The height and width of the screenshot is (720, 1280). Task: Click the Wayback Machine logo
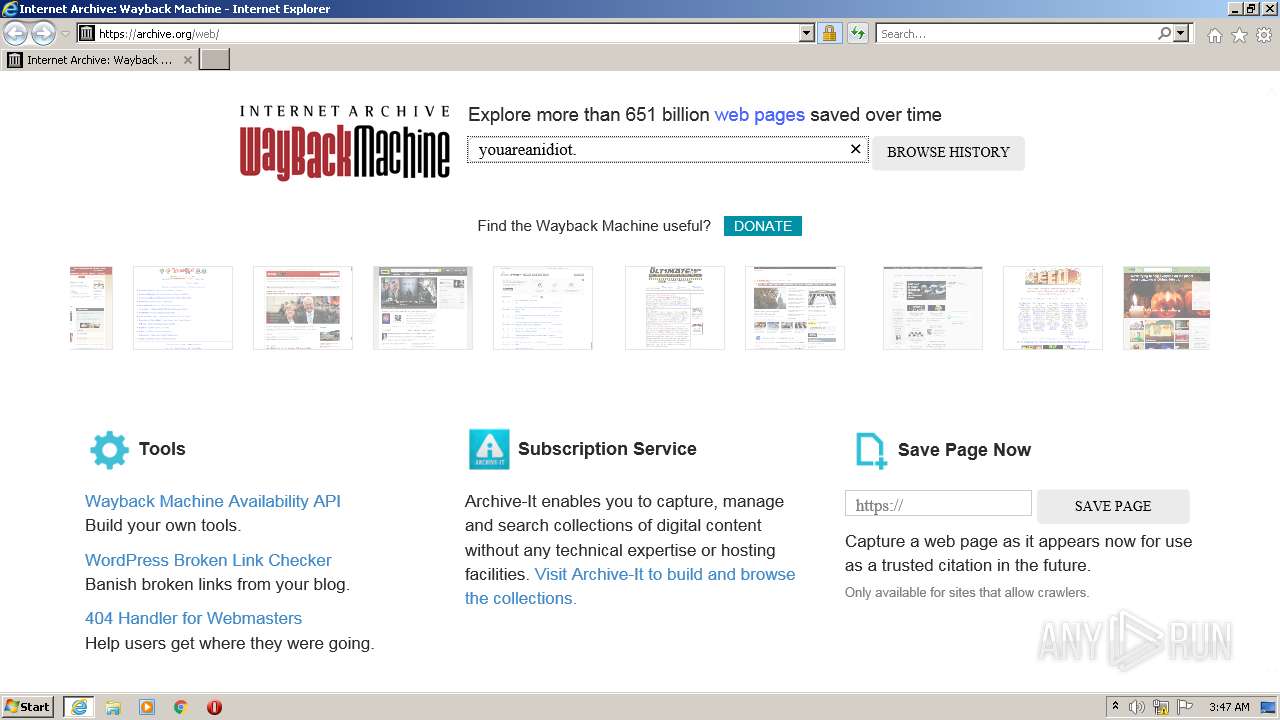click(x=344, y=142)
